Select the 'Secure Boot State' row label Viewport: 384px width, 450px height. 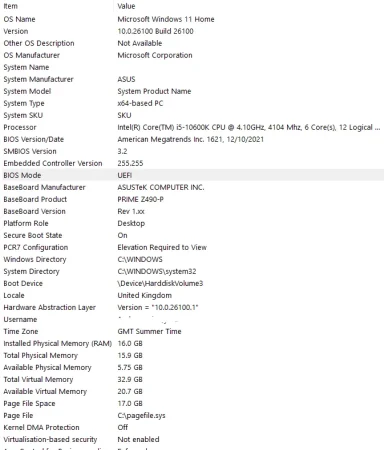33,235
